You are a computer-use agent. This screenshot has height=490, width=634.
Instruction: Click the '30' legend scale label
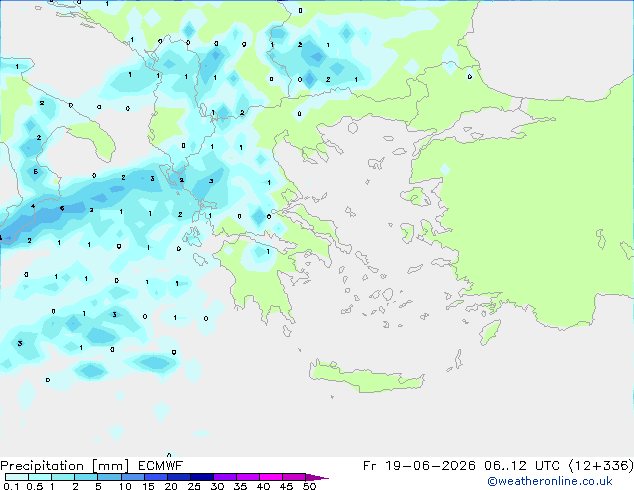217,486
